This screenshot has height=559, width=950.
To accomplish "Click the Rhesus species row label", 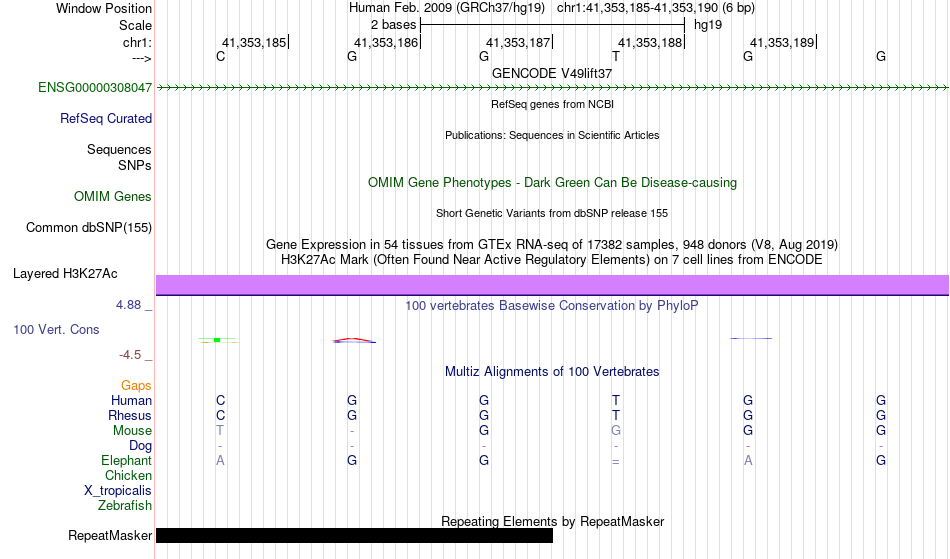I will pyautogui.click(x=130, y=416).
